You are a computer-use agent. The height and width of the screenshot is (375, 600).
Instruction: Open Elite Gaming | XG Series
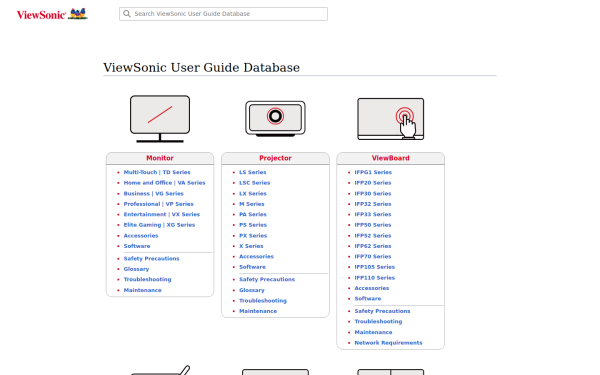159,225
